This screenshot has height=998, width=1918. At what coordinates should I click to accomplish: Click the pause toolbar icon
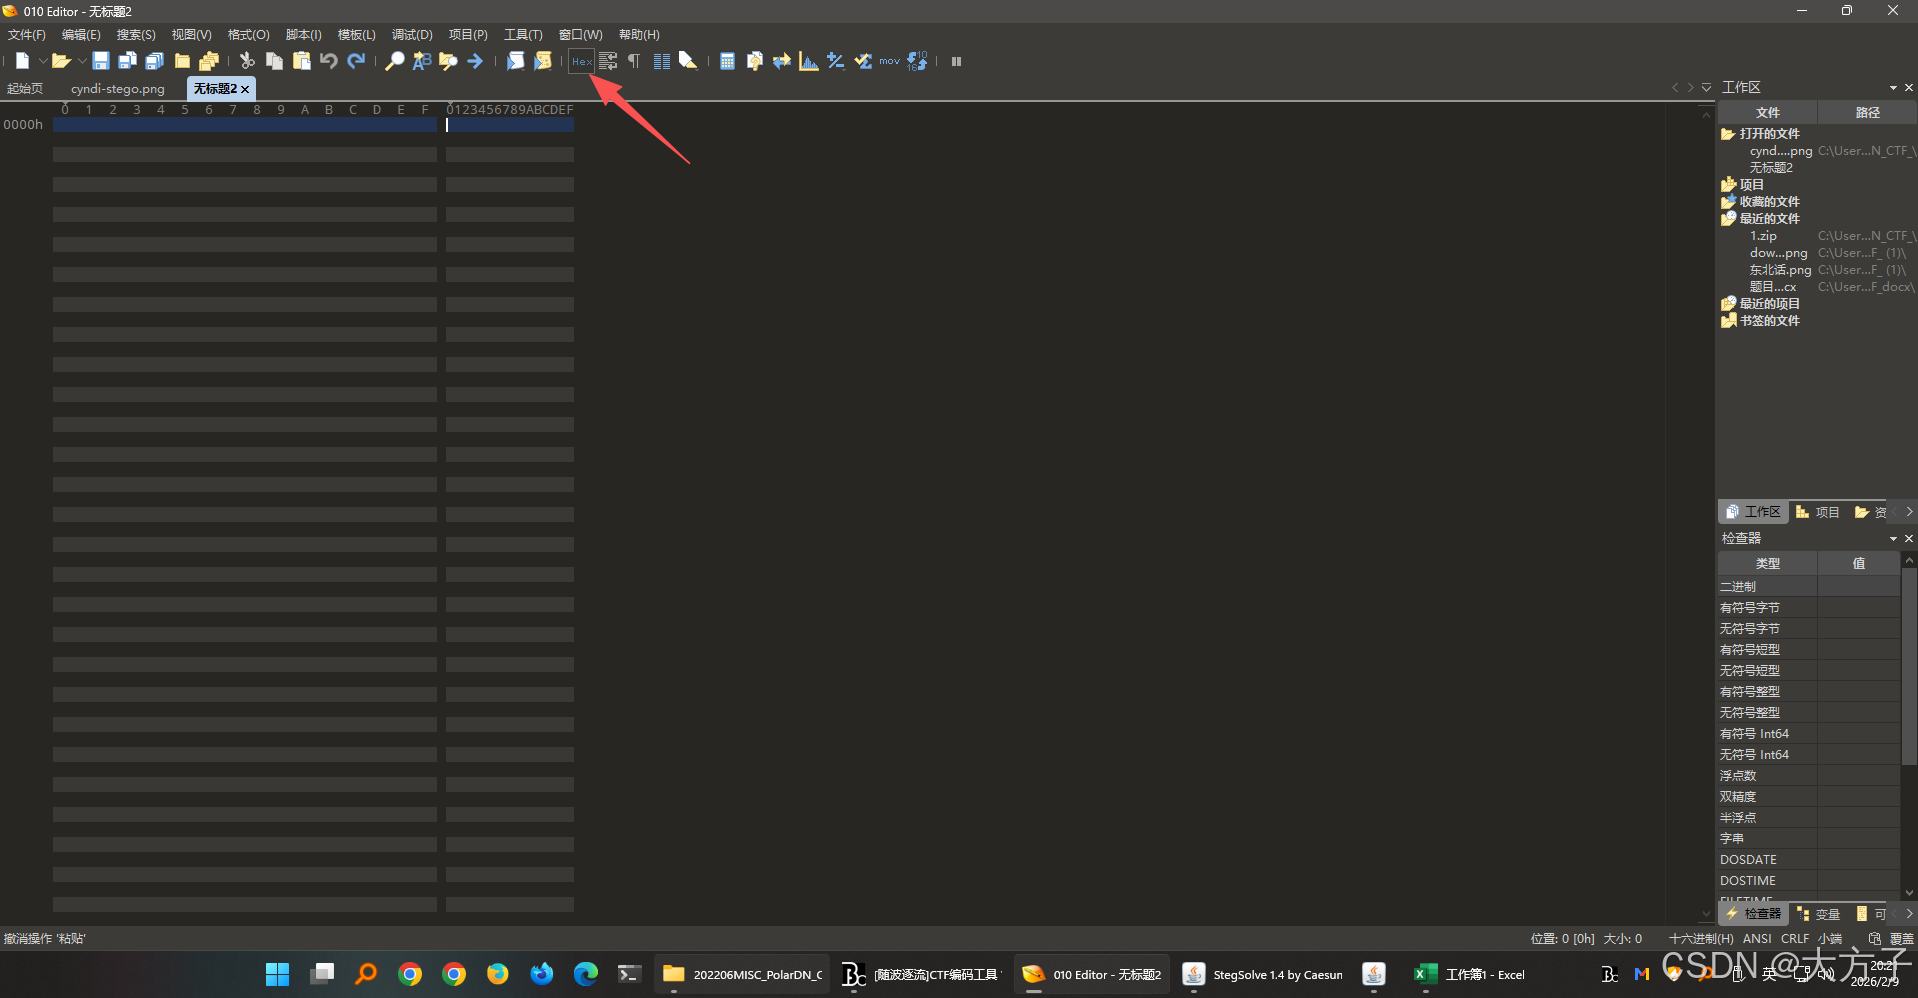coord(956,61)
